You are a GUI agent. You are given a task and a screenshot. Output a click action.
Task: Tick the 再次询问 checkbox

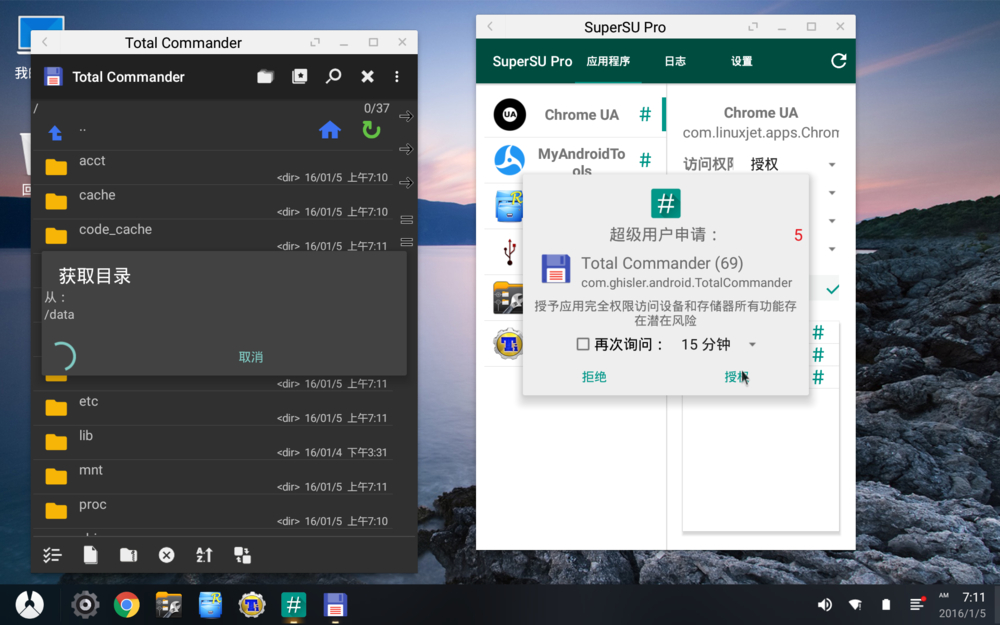582,344
